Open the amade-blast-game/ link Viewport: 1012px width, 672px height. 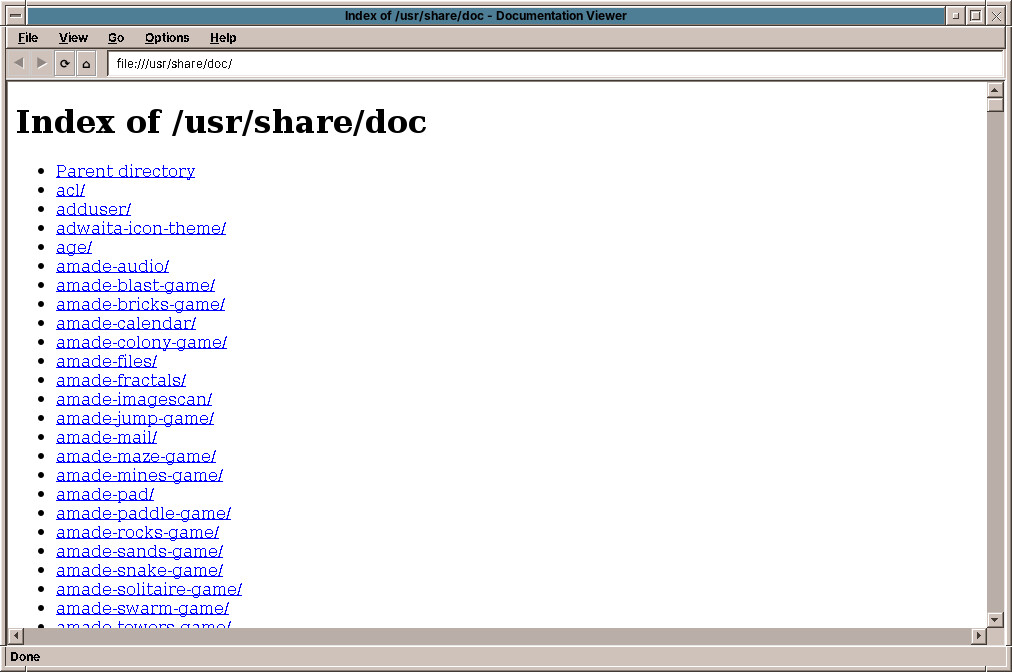point(136,285)
